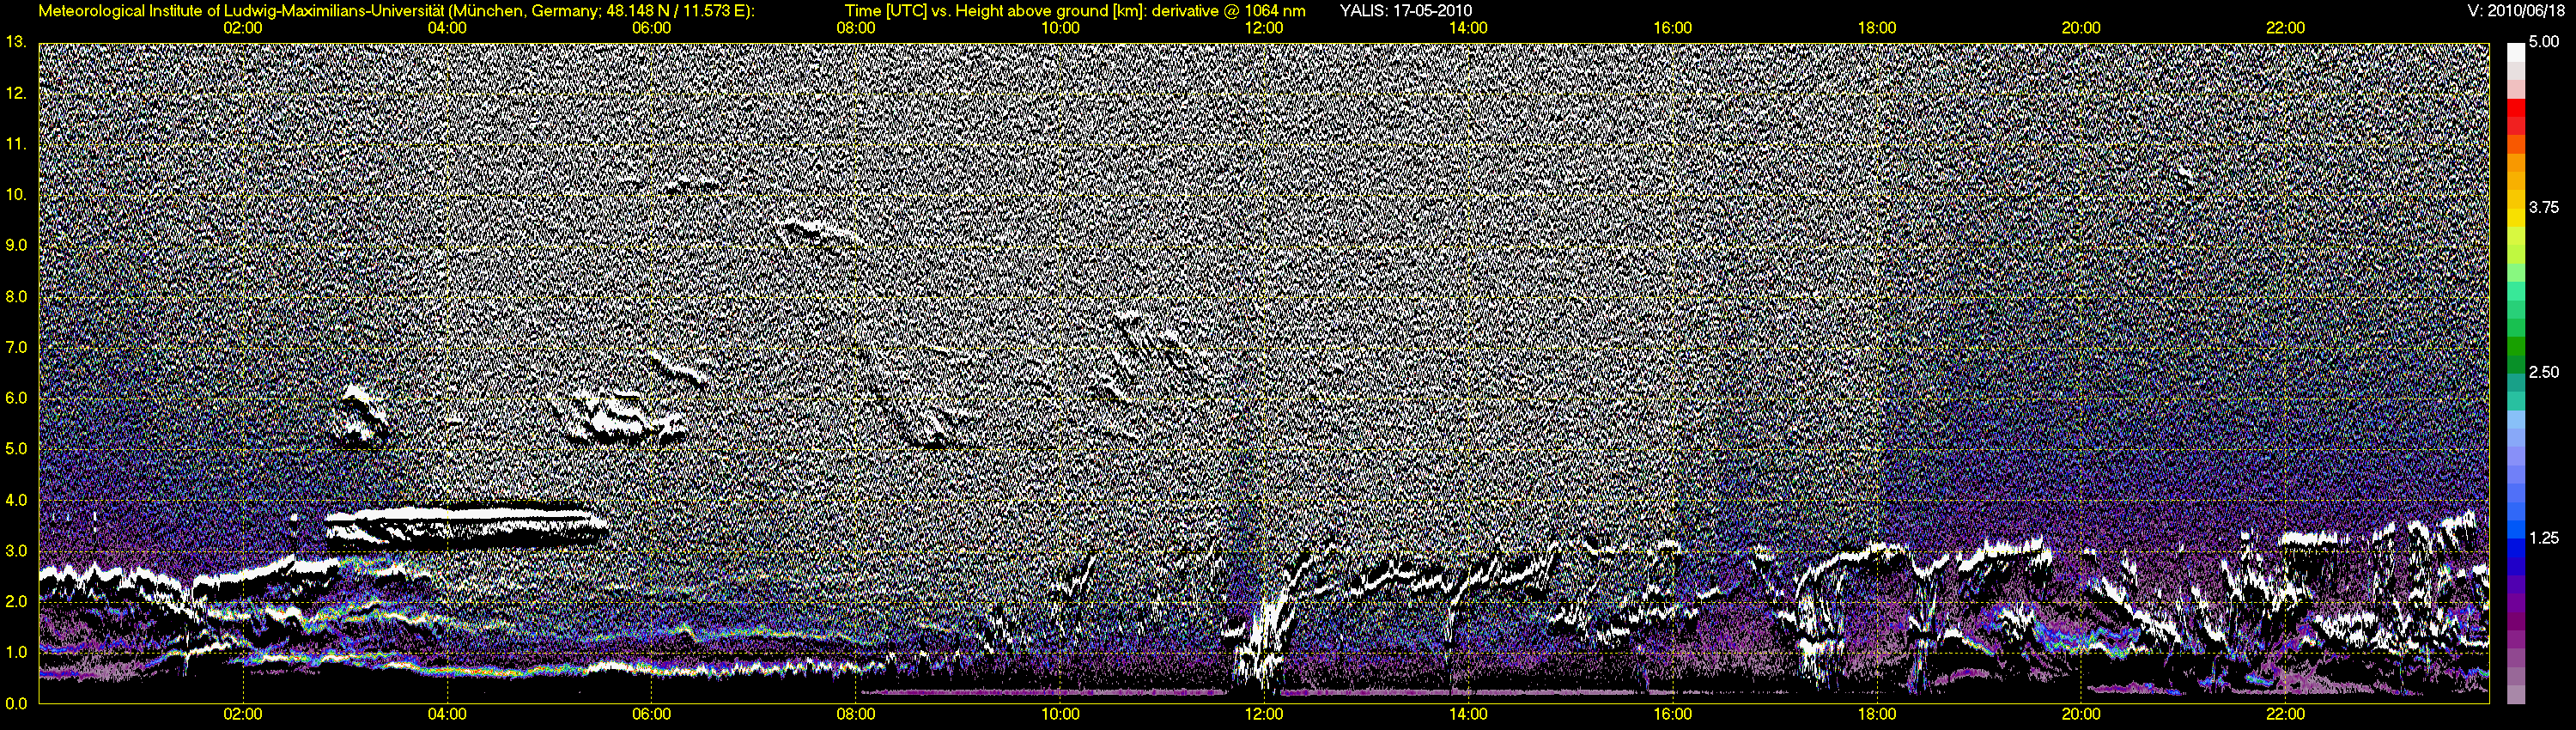2576x730 pixels.
Task: Click the 'derivative @ 1064 nm' text
Action: [1227, 11]
